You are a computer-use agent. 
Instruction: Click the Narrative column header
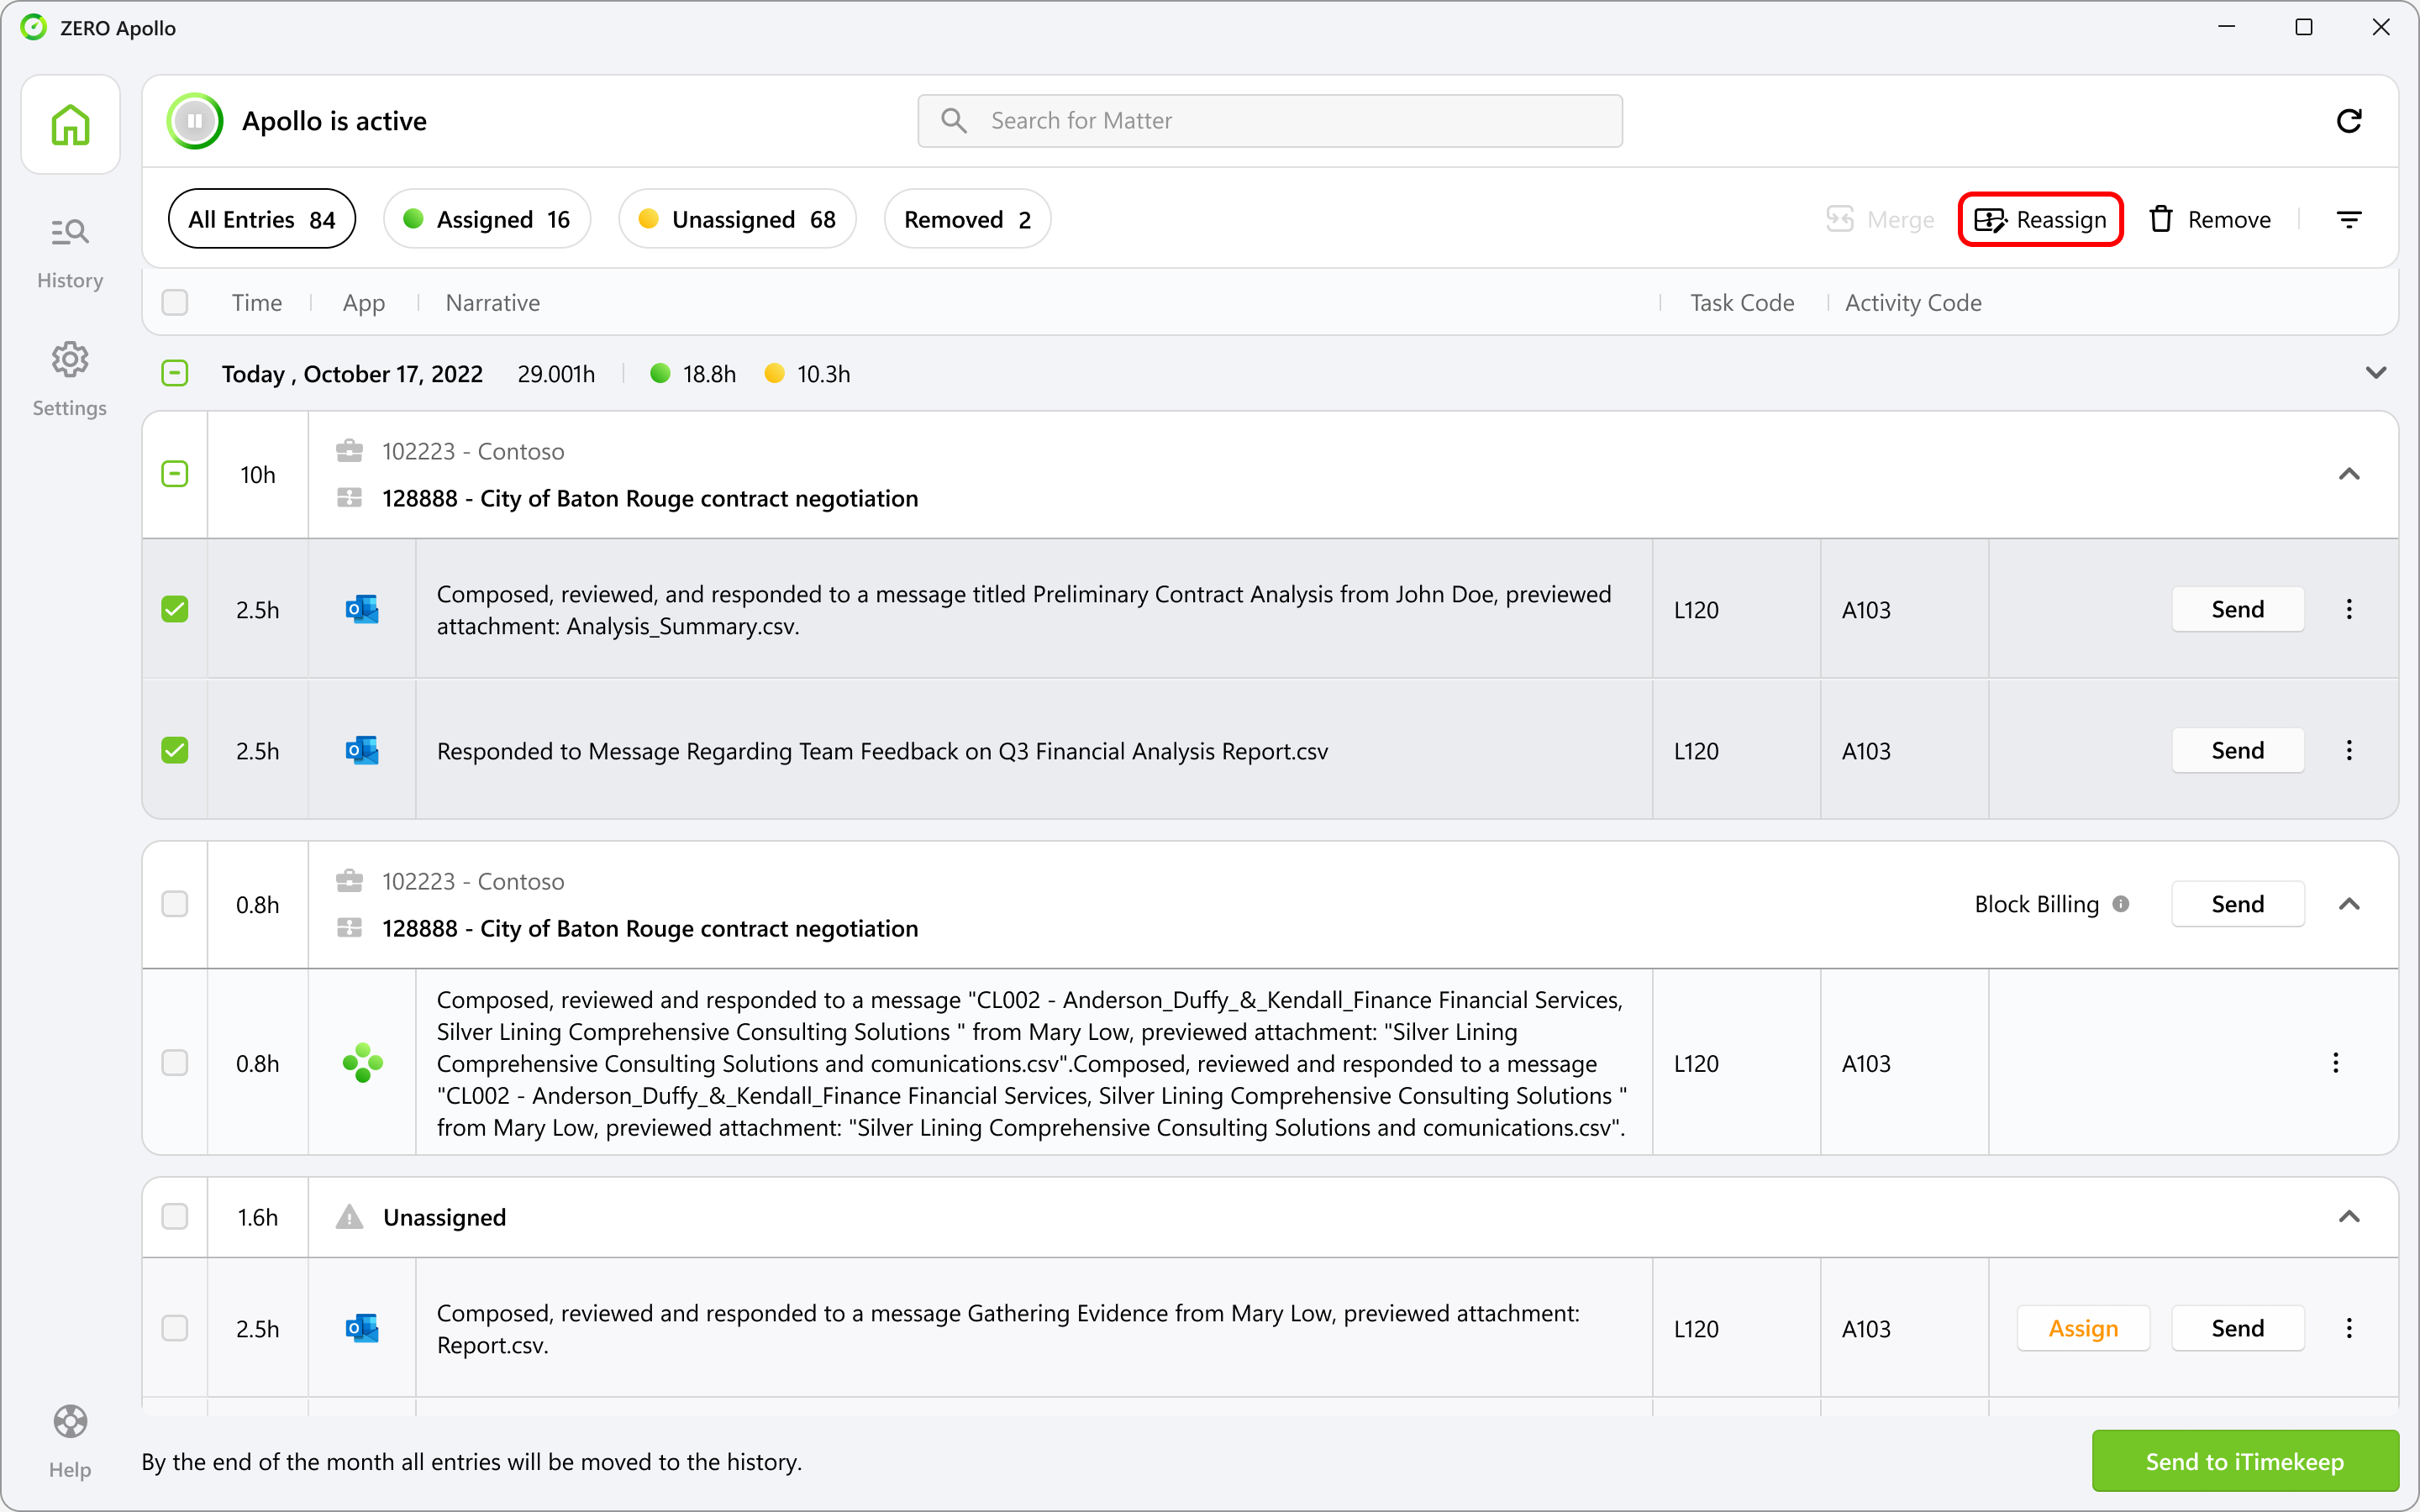(493, 302)
